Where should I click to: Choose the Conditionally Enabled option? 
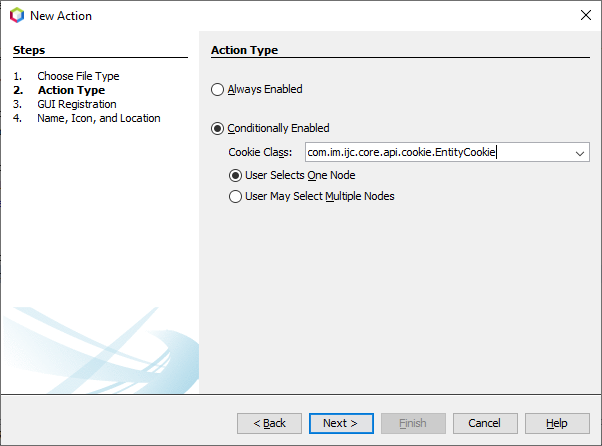pyautogui.click(x=218, y=128)
